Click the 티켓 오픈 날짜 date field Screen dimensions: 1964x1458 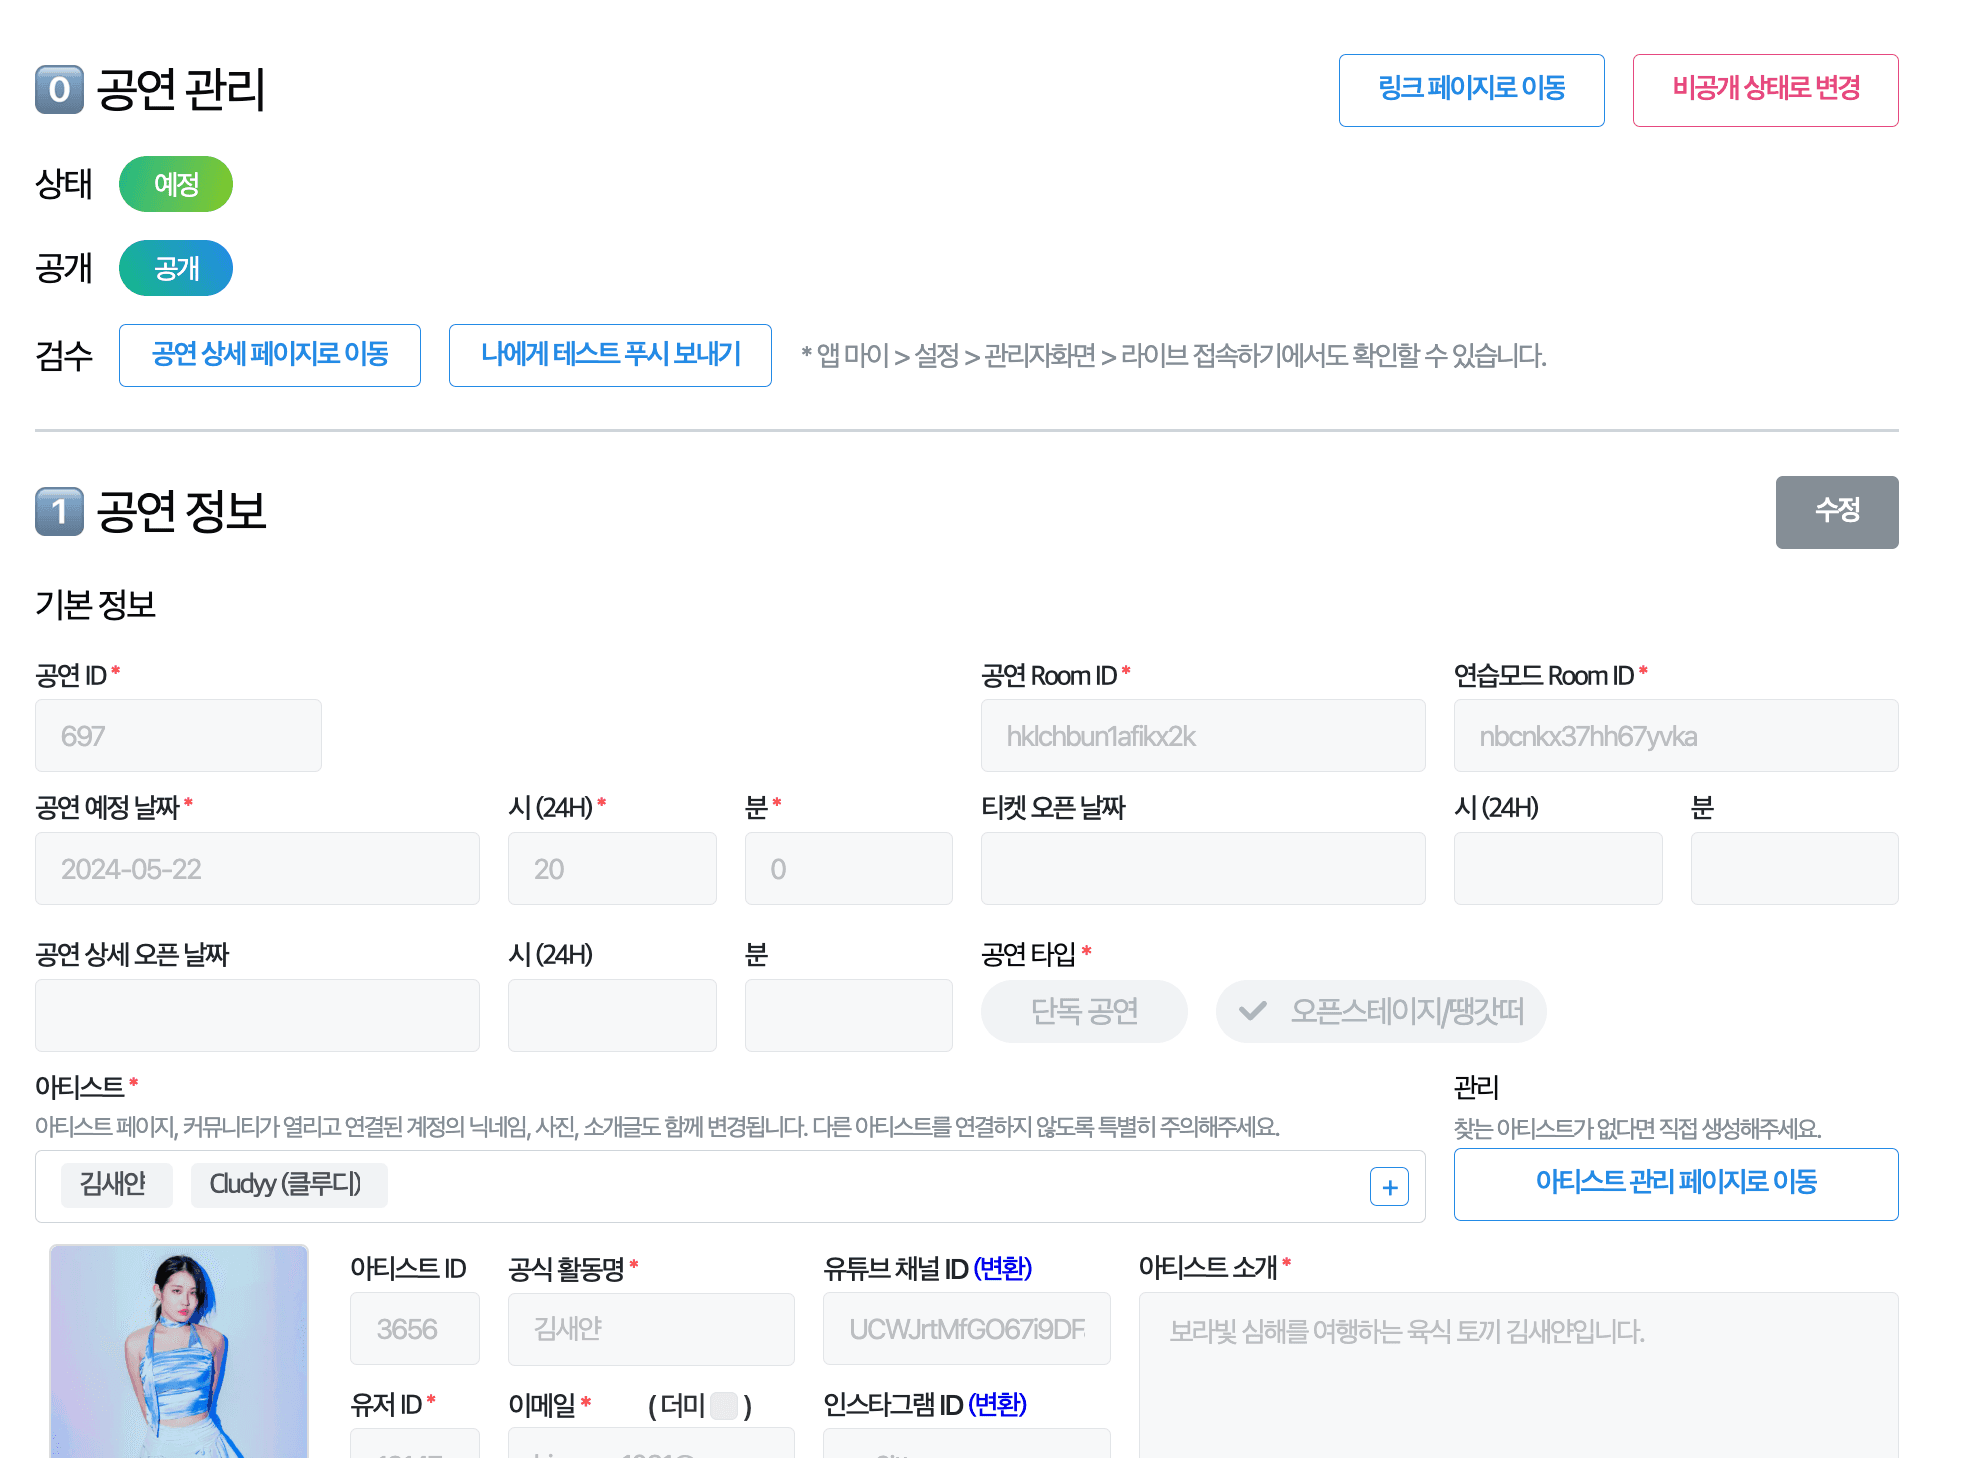coord(1203,868)
